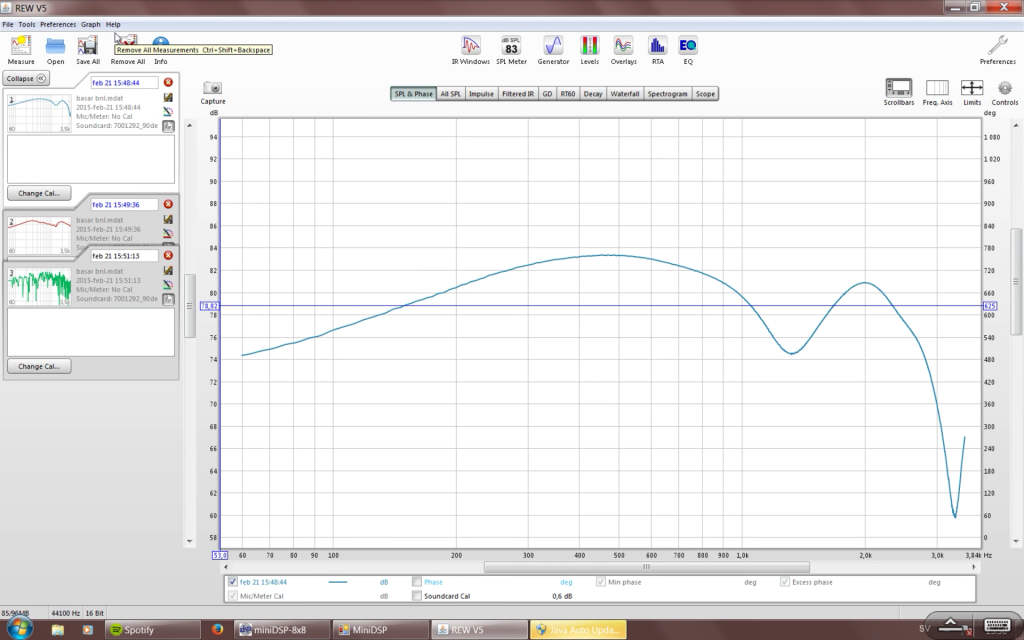Switch to the SPL & Phase graph tab
This screenshot has height=640, width=1024.
[x=413, y=94]
